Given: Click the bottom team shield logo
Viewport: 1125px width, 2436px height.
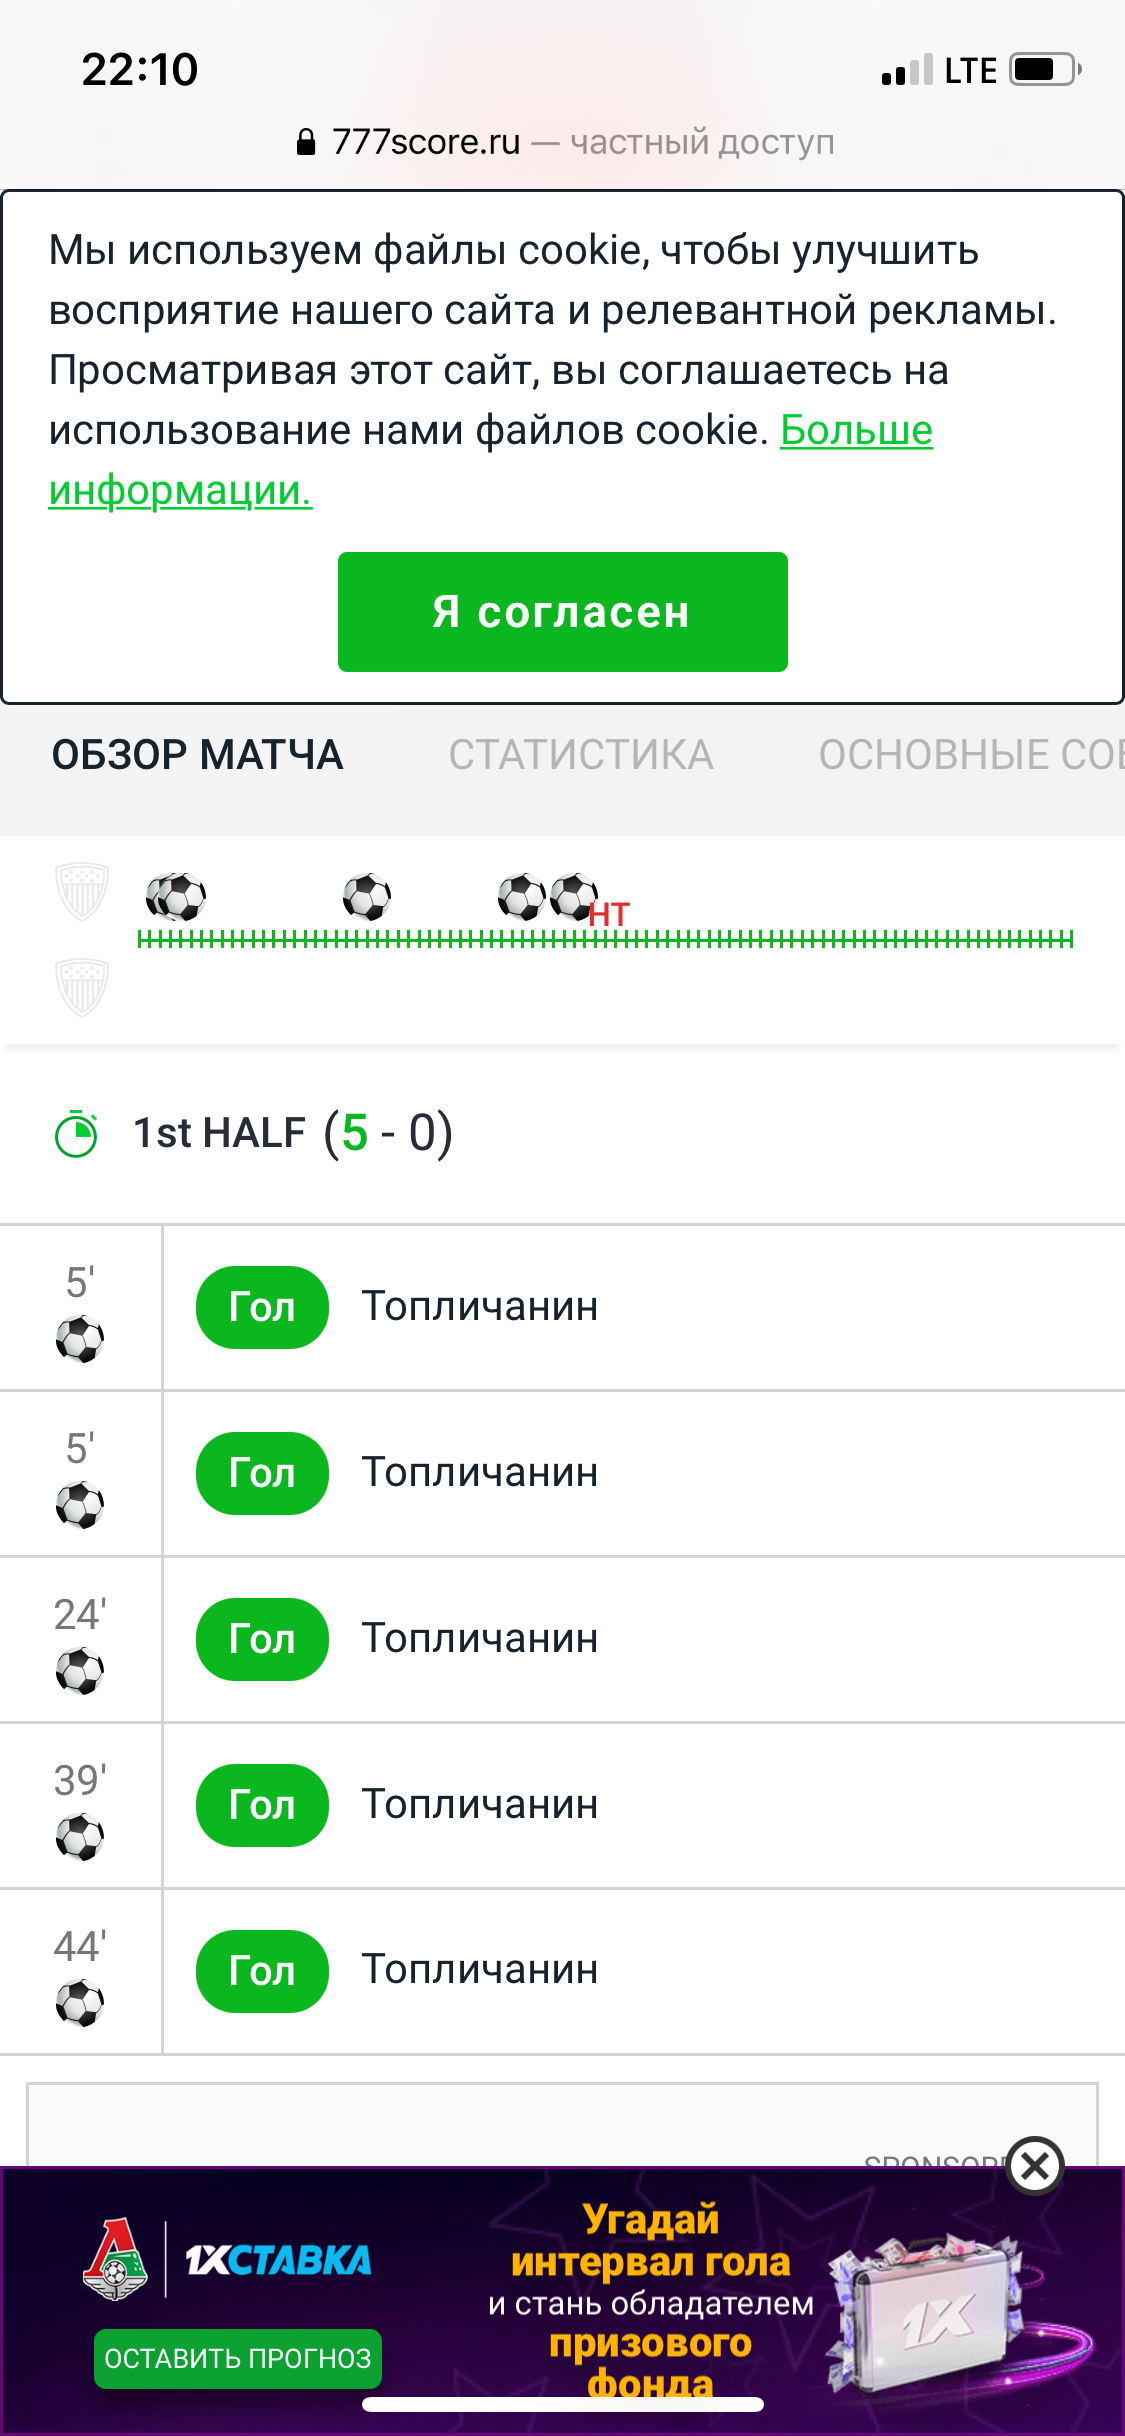Looking at the screenshot, I should [x=81, y=987].
